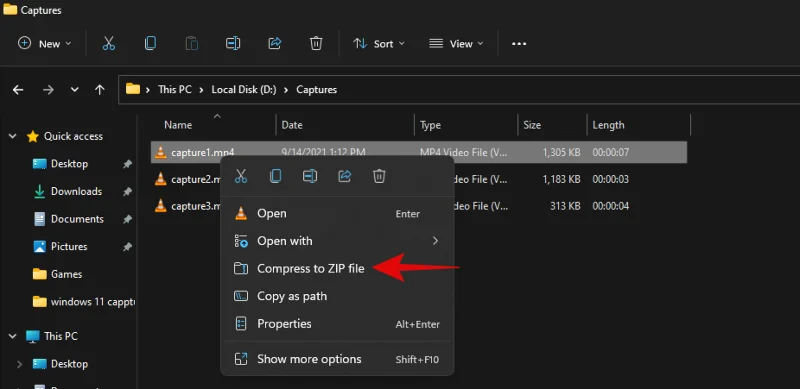Click the 1,183 KB size cell
Viewport: 800px width, 389px height.
[561, 179]
